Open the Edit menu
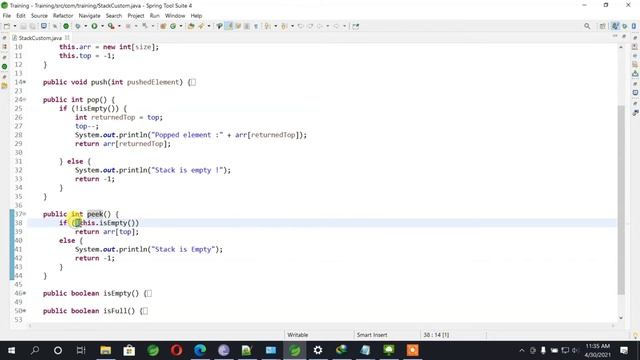Image resolution: width=640 pixels, height=360 pixels. 21,16
